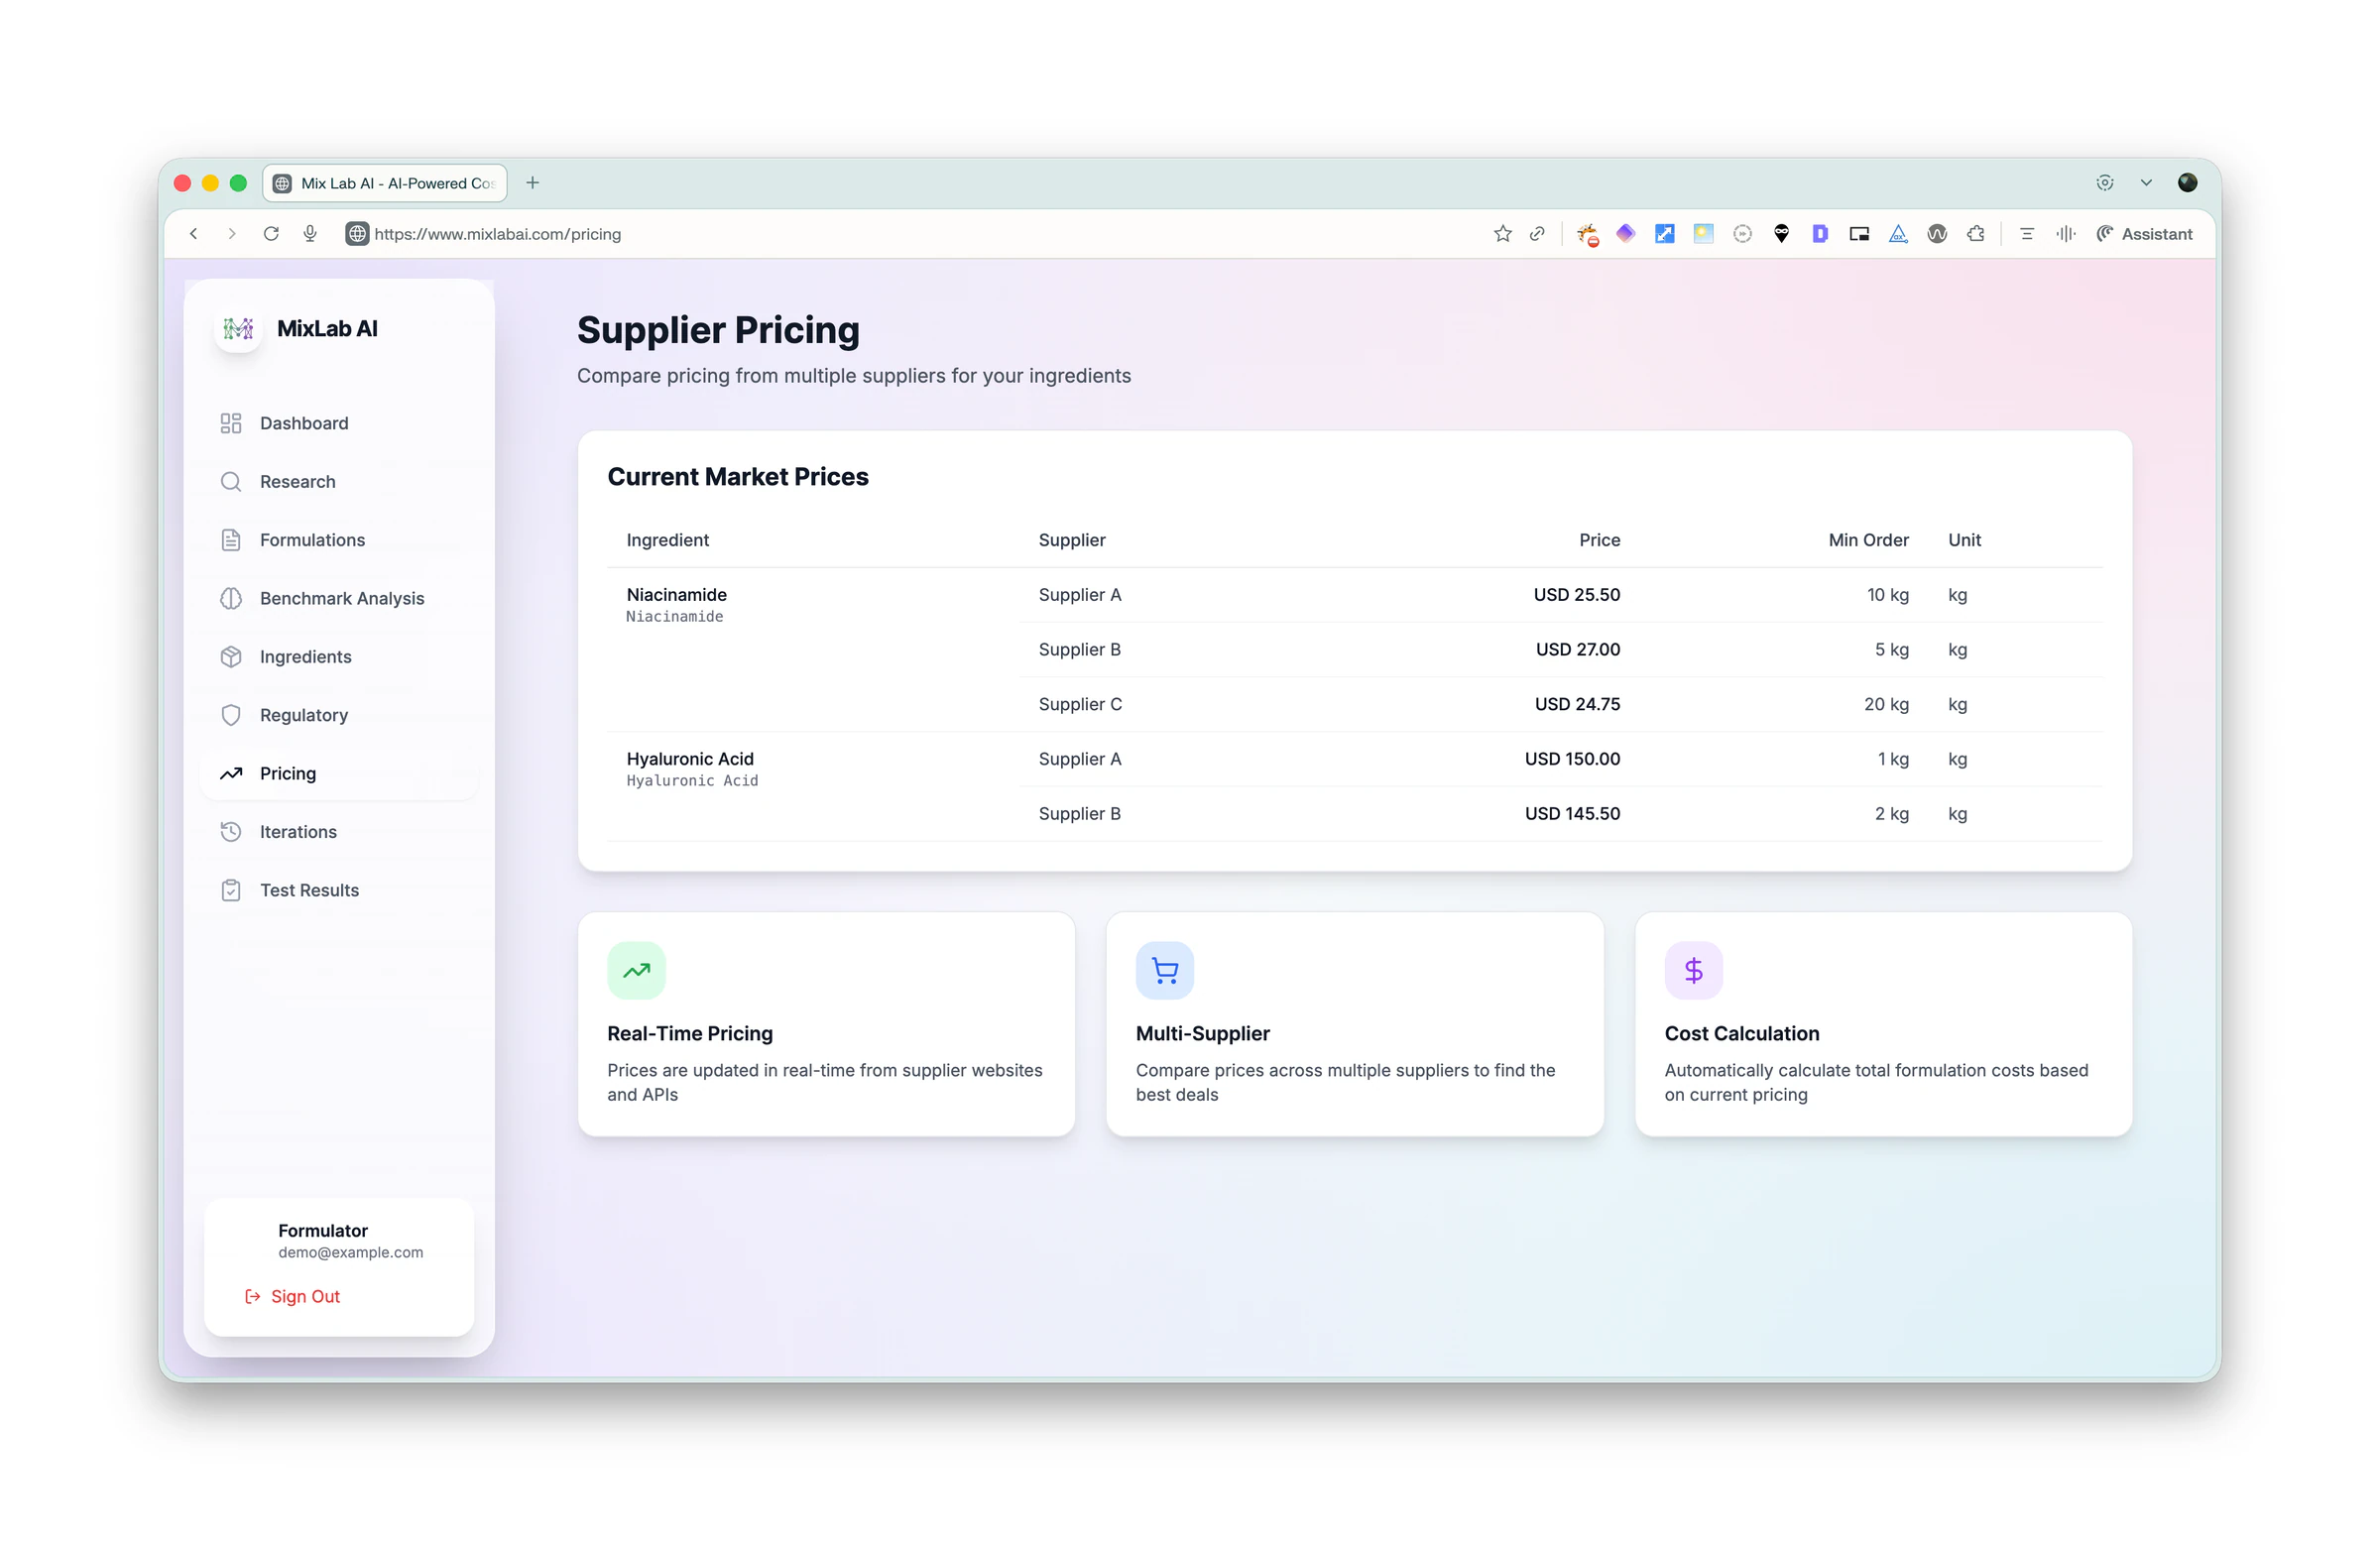Image resolution: width=2380 pixels, height=1541 pixels.
Task: Click the Regulatory shield icon
Action: (231, 715)
